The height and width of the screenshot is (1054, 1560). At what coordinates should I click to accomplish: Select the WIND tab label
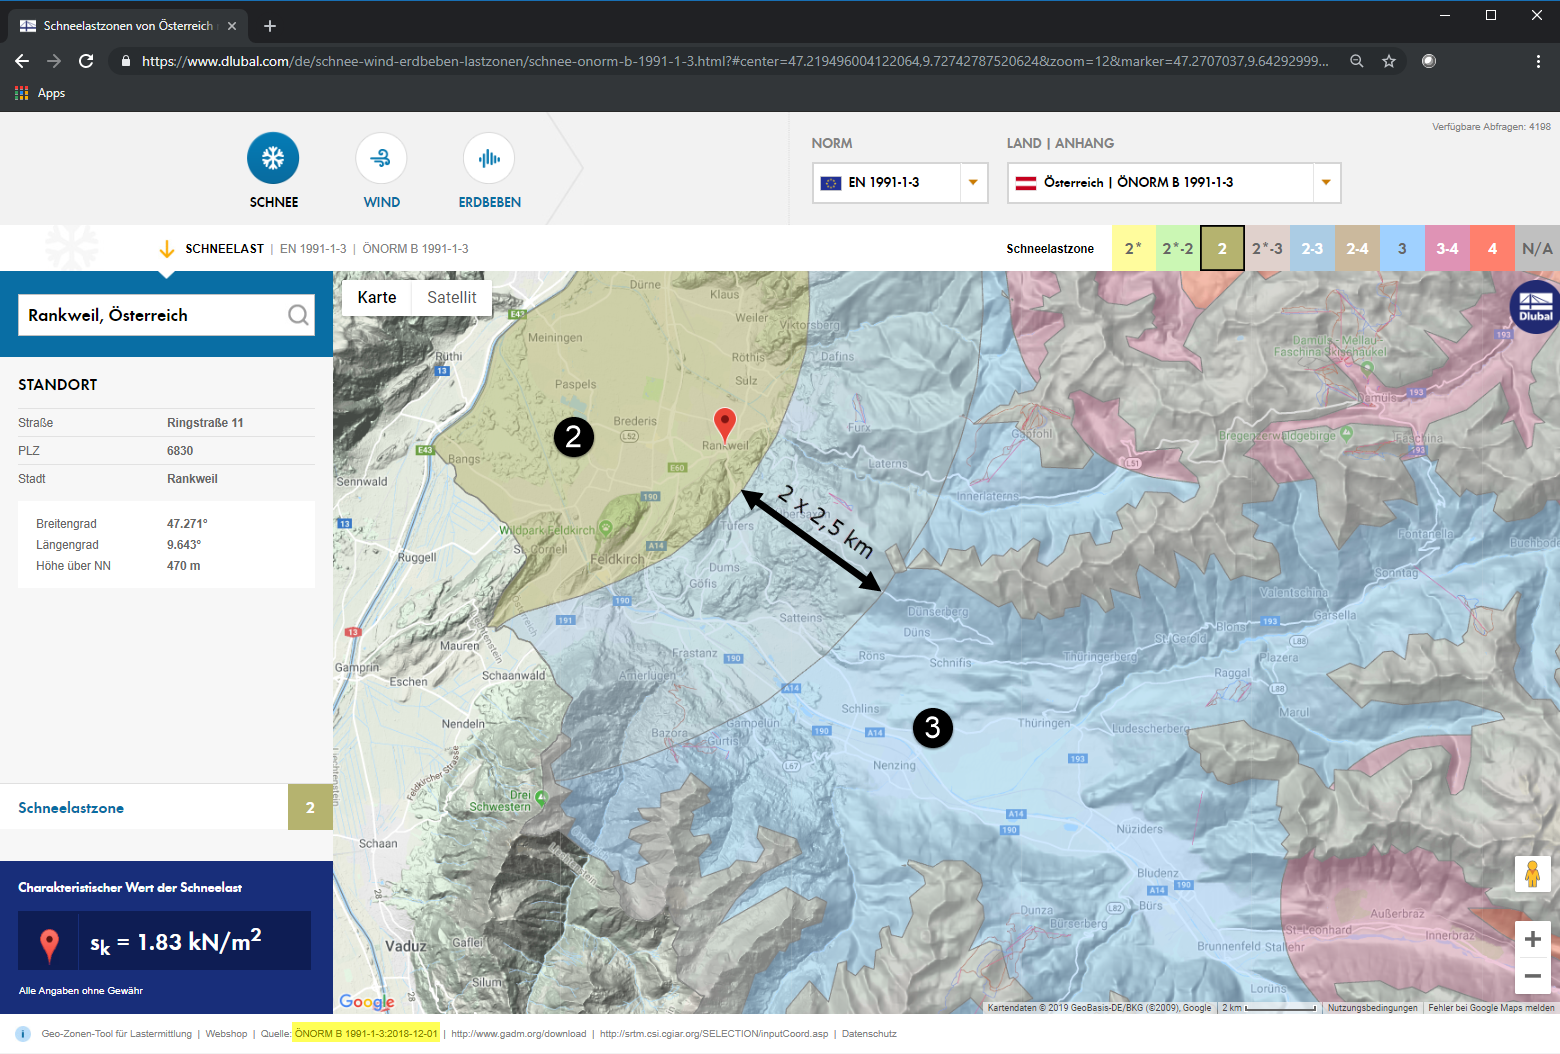tap(382, 202)
